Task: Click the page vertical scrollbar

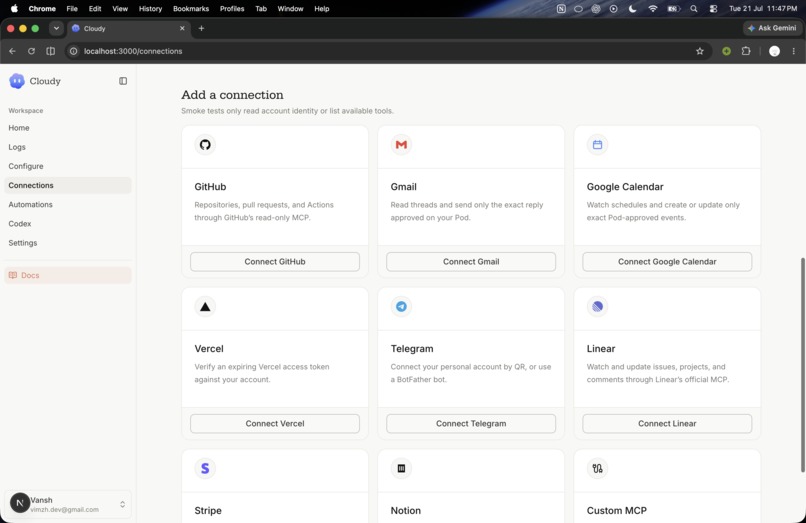Action: point(802,365)
